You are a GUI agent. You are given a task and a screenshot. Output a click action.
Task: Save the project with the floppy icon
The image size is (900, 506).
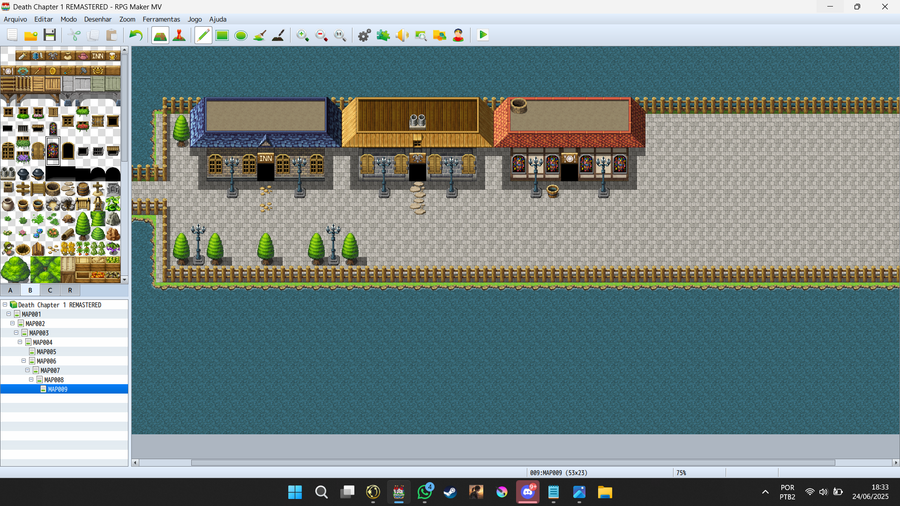click(x=50, y=35)
